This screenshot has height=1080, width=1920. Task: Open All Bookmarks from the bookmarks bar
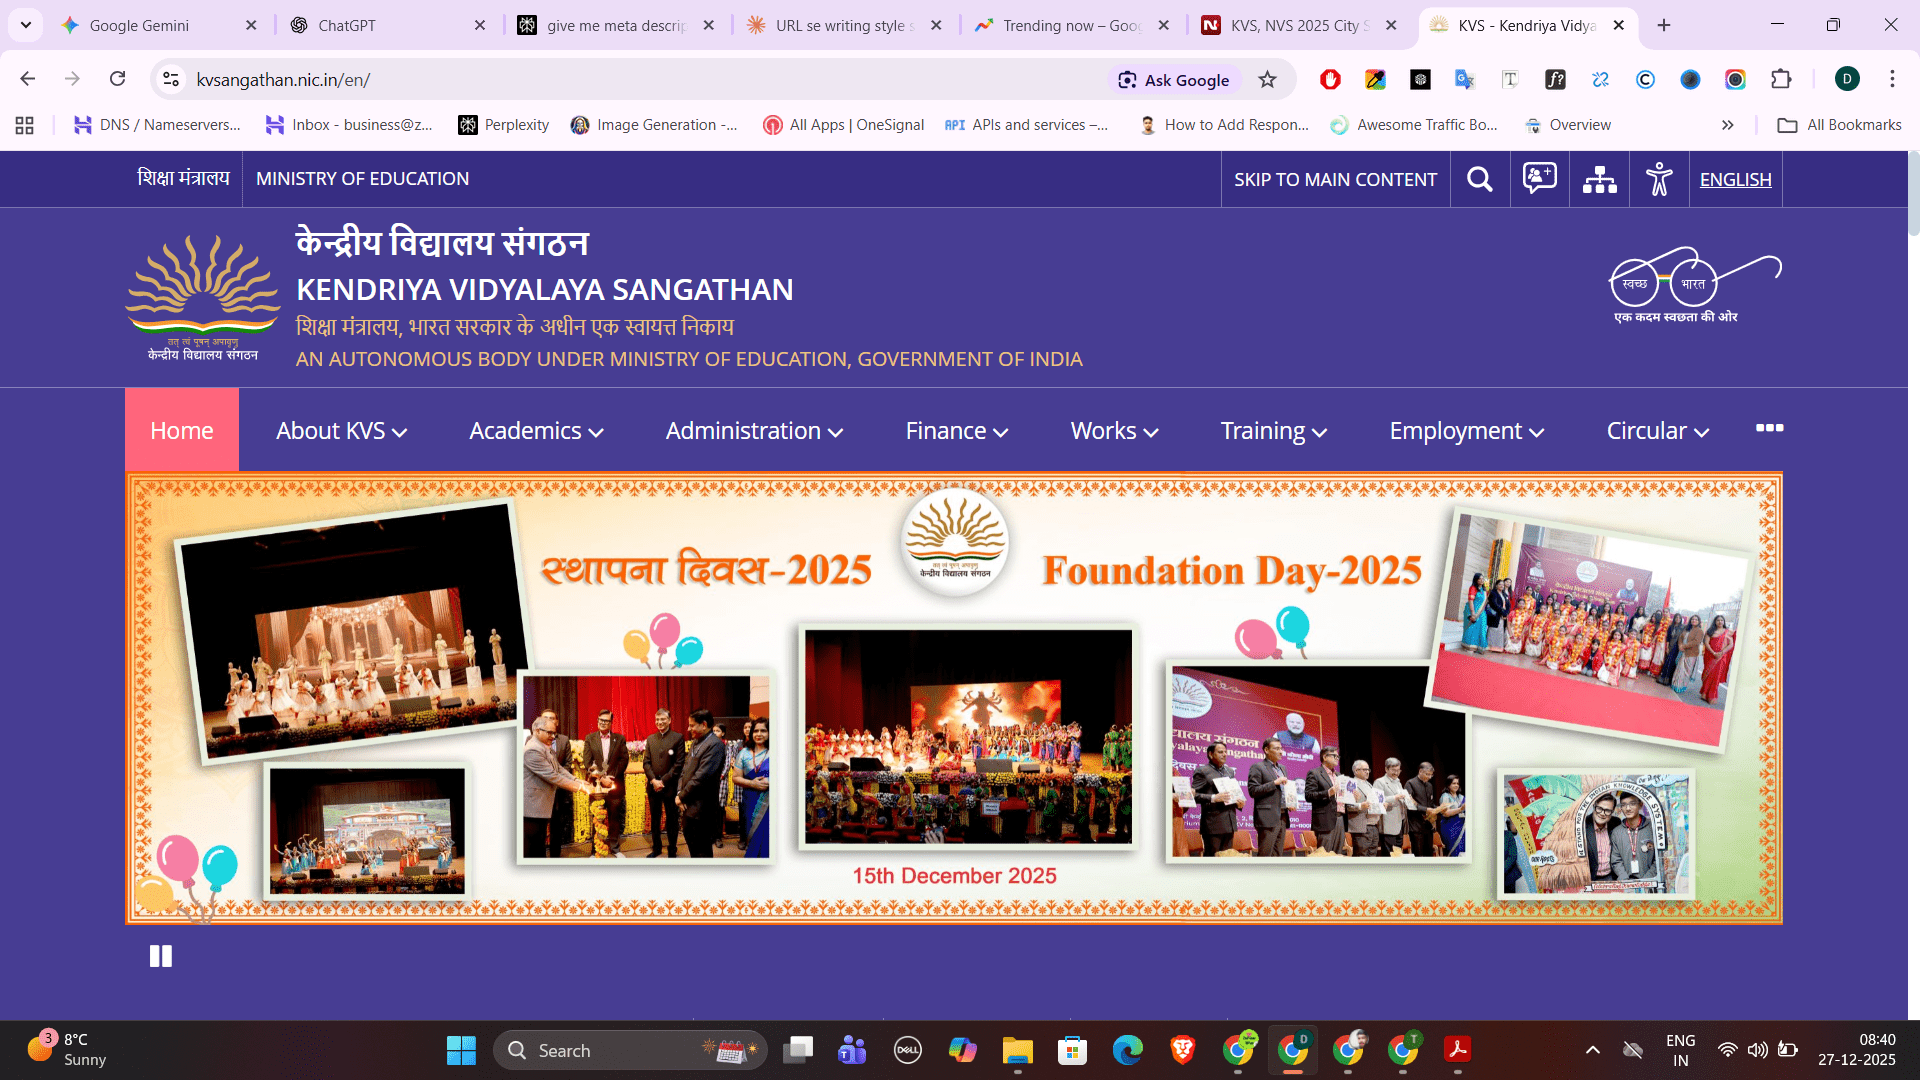pos(1839,125)
